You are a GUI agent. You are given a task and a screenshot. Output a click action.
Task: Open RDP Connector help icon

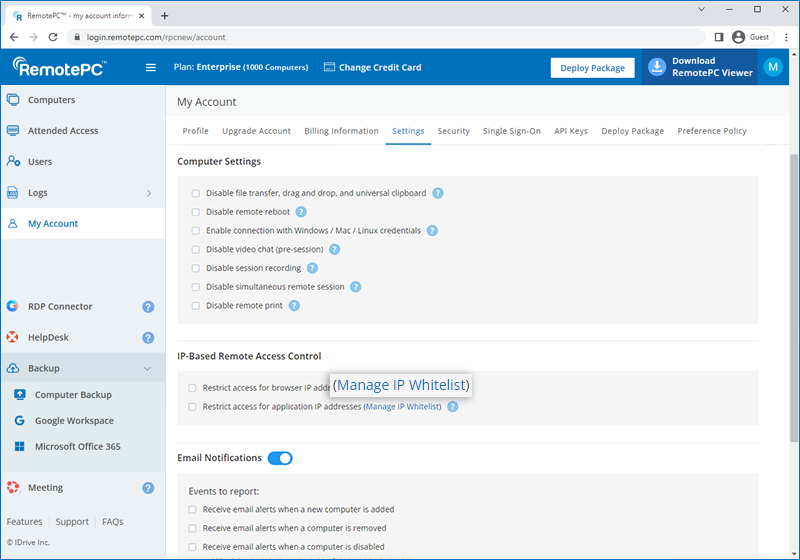point(148,307)
